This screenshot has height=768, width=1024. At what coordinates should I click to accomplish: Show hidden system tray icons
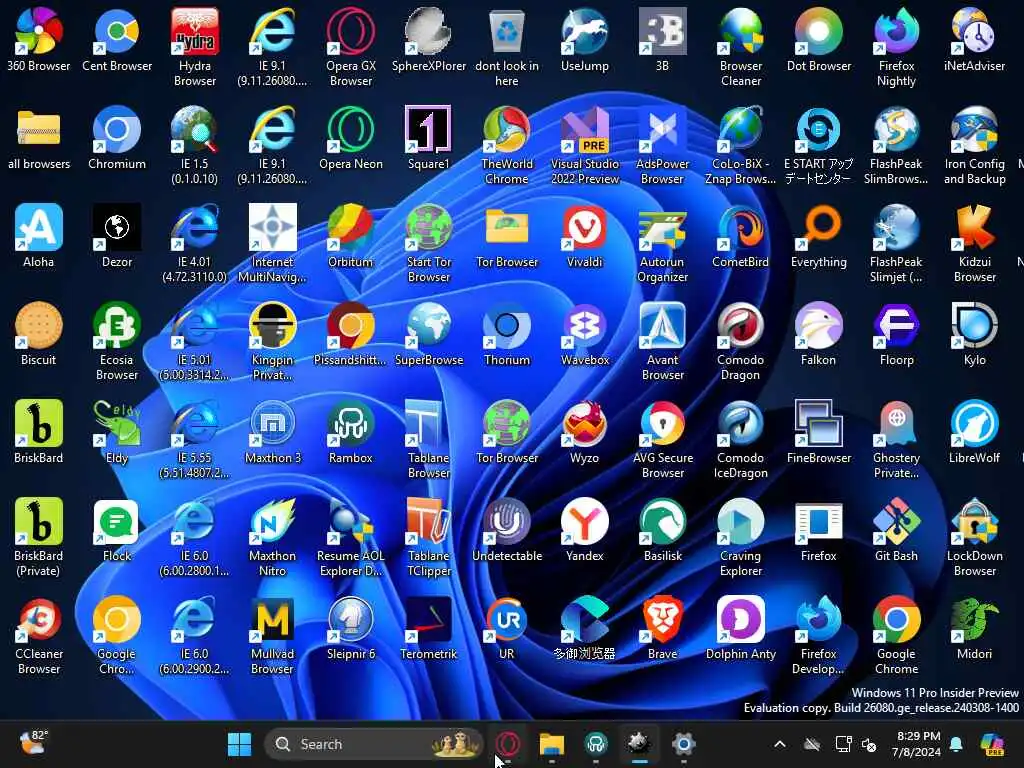(780, 744)
